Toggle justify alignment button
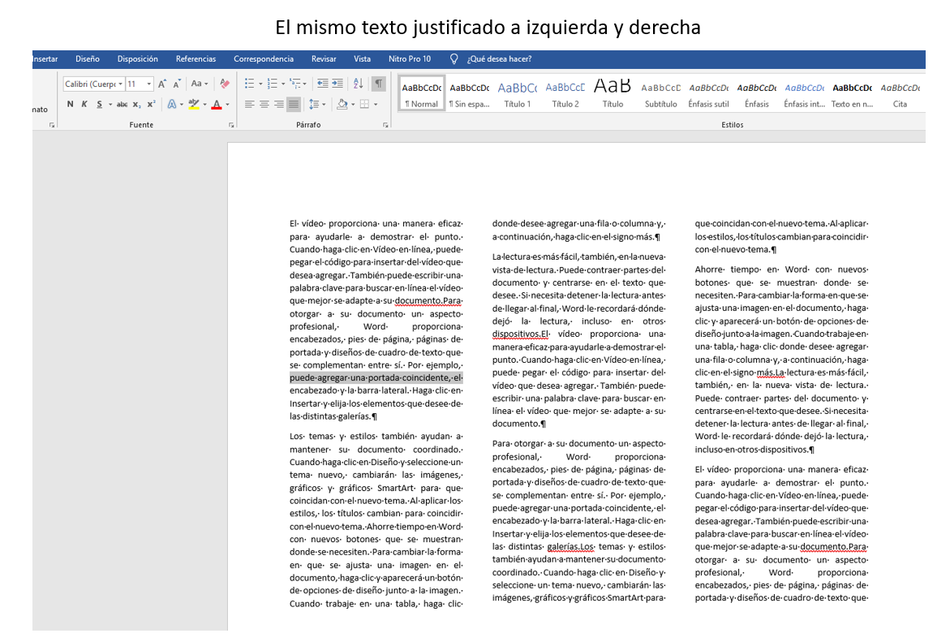The width and height of the screenshot is (950, 642). click(293, 104)
